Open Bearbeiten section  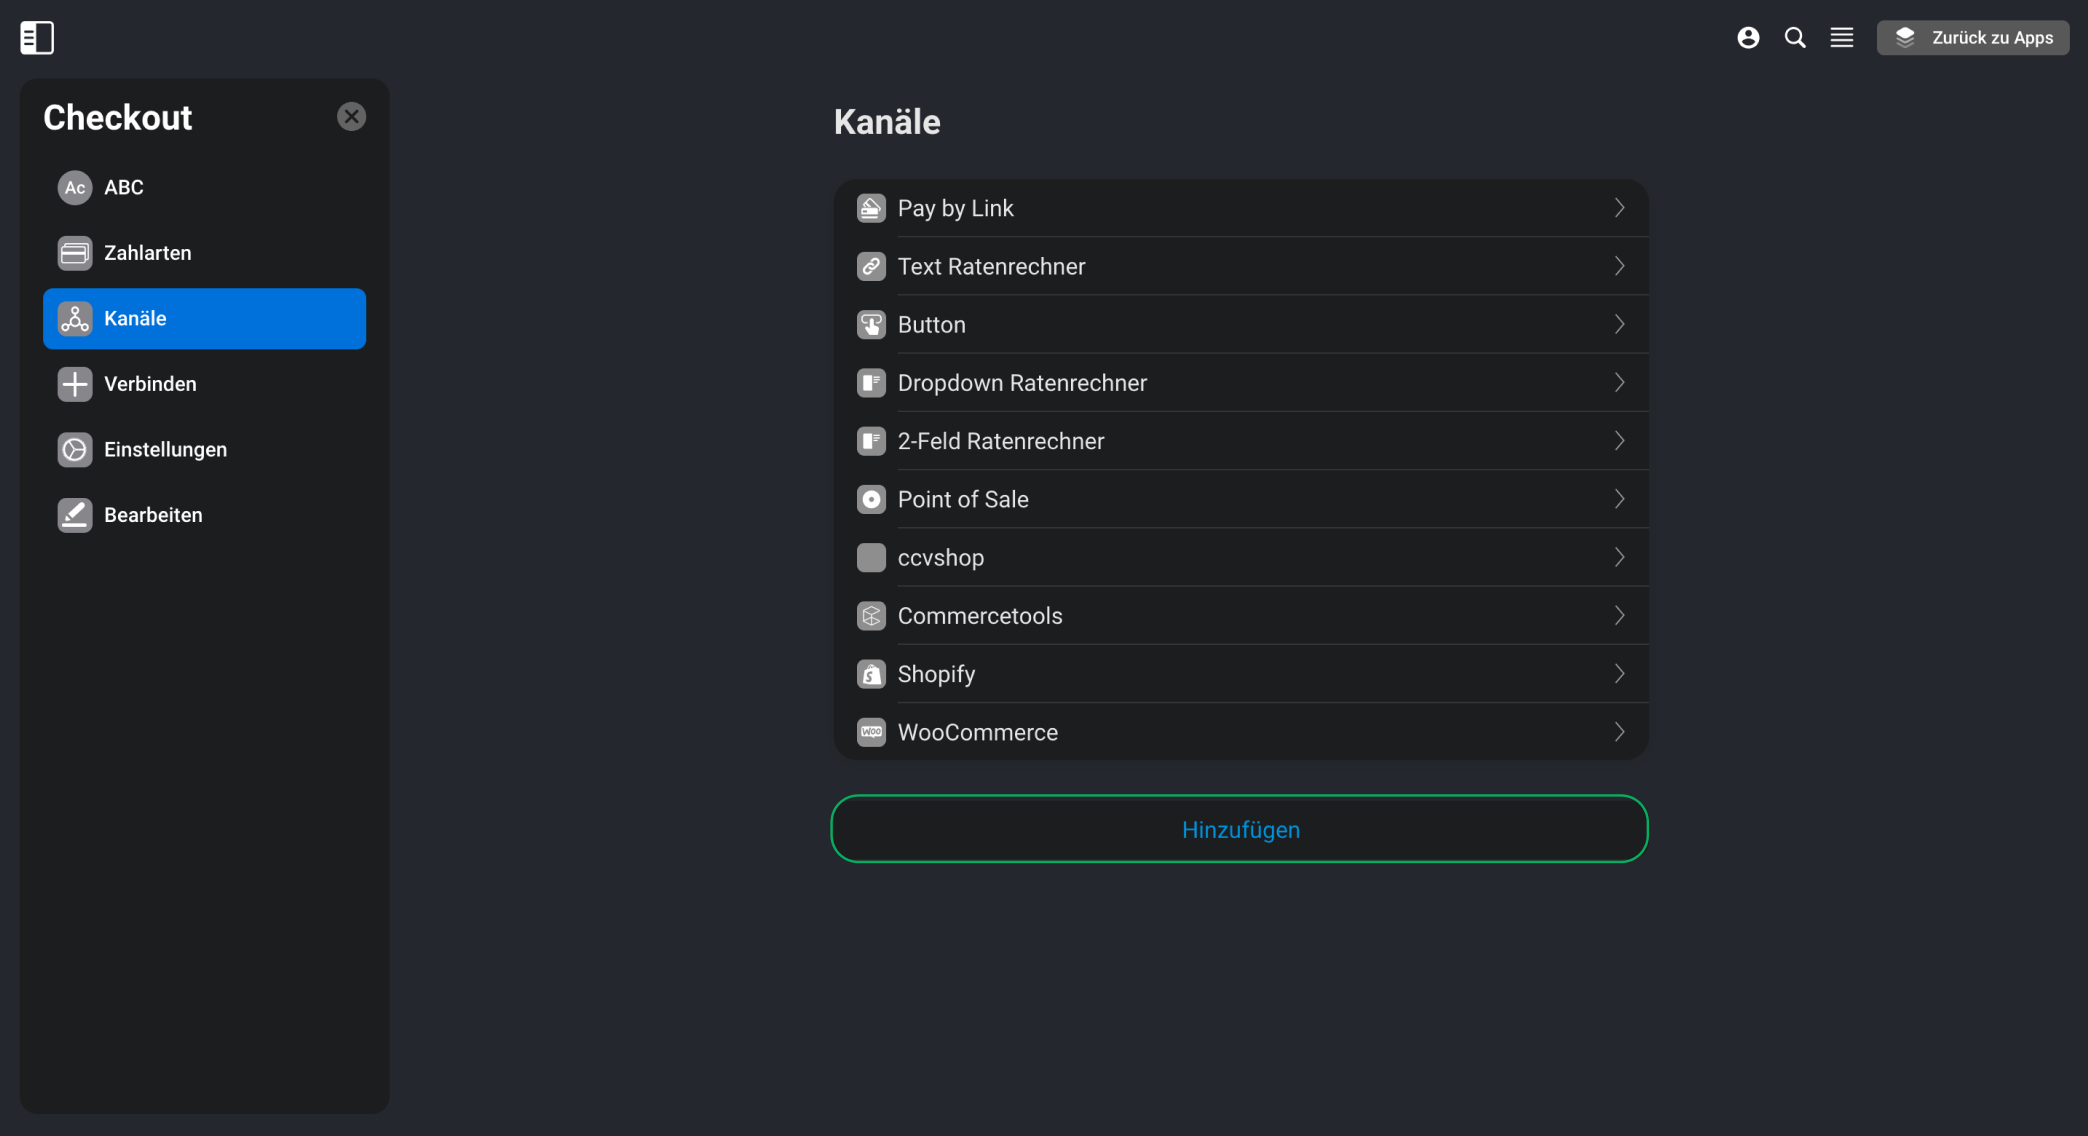click(205, 515)
